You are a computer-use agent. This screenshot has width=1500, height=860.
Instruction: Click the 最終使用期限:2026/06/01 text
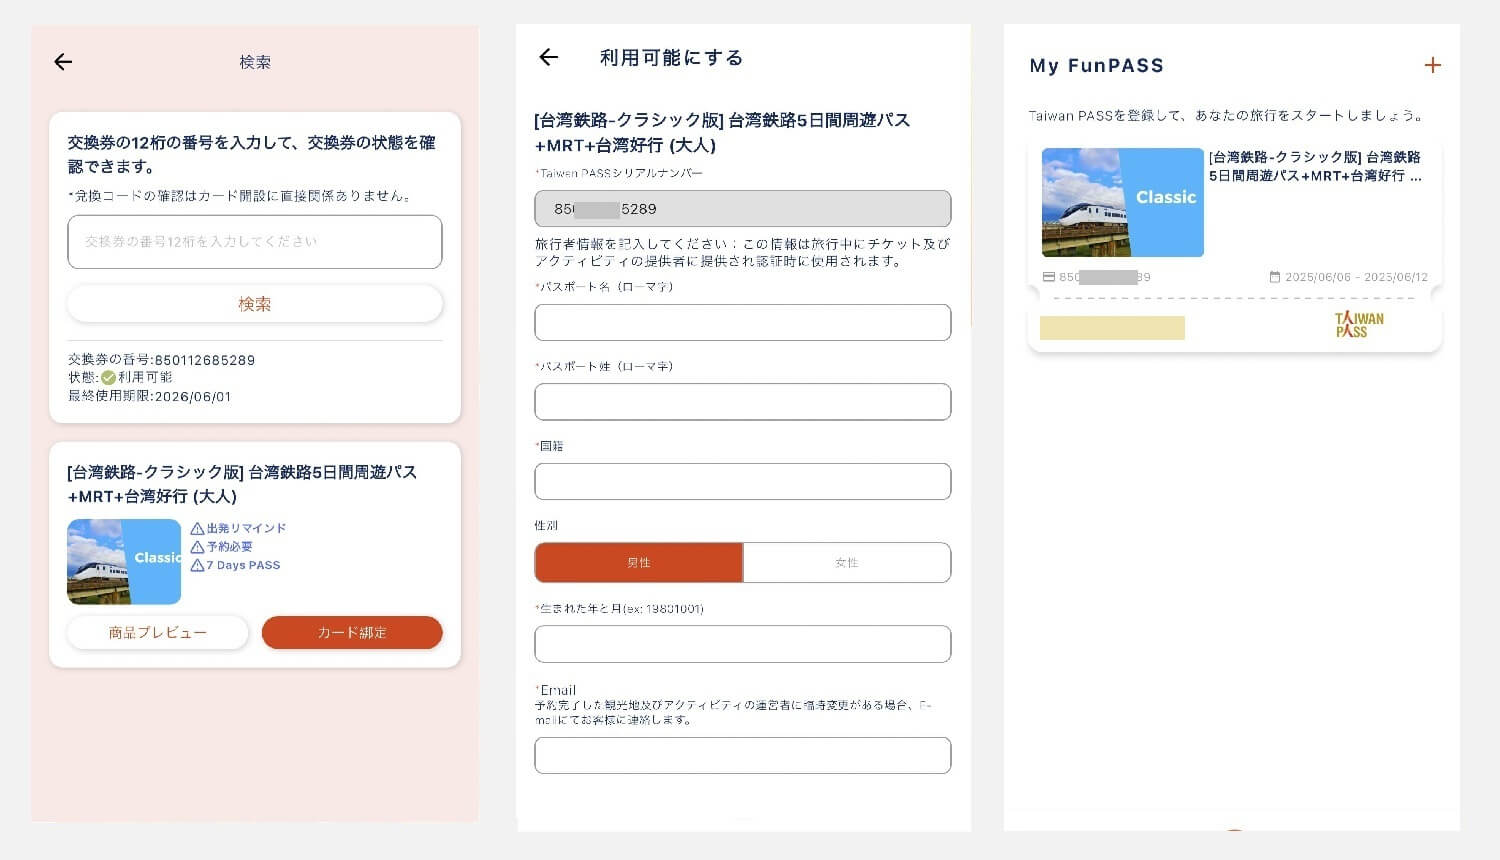[x=149, y=396]
